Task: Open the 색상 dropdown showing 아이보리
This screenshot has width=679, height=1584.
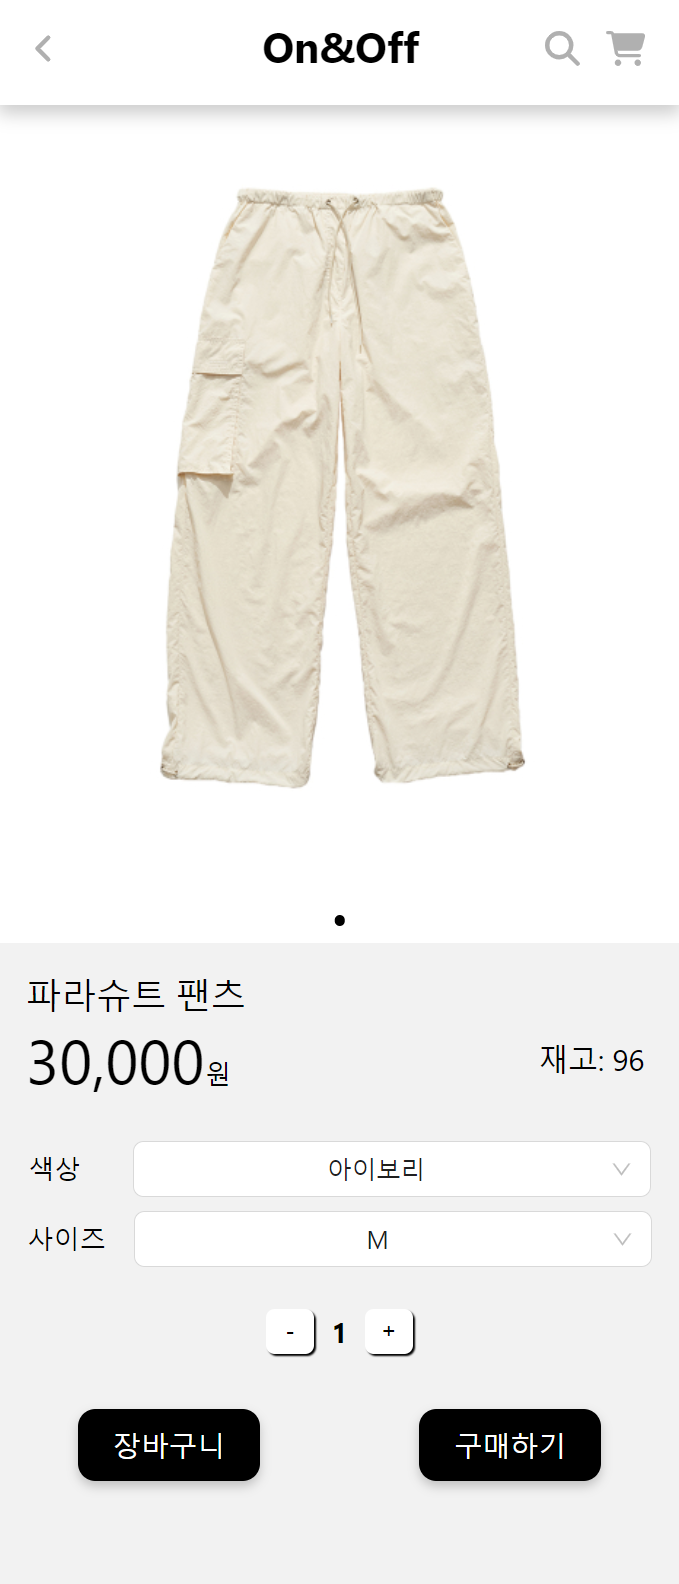Action: (392, 1169)
